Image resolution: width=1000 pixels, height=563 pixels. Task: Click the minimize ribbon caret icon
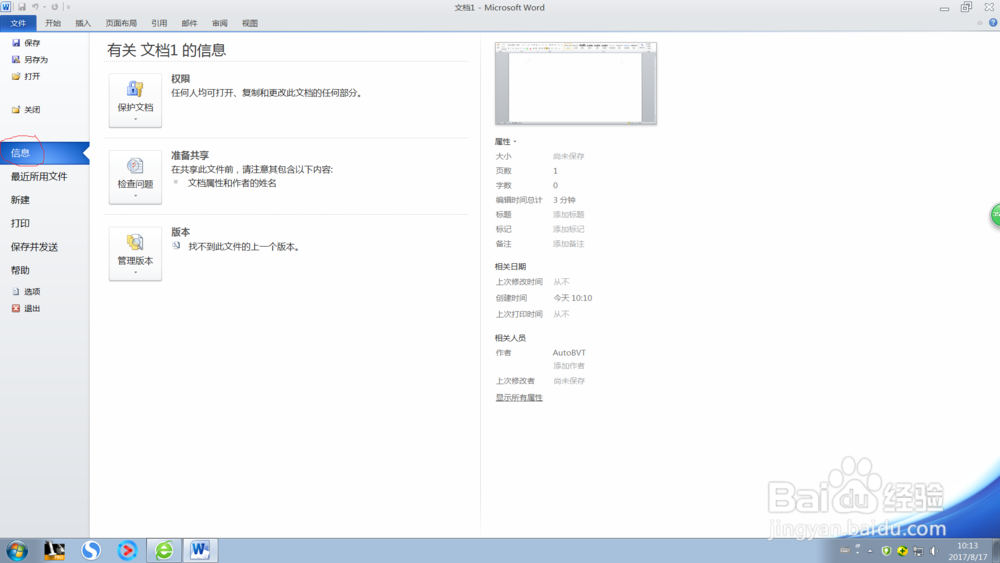(x=980, y=22)
